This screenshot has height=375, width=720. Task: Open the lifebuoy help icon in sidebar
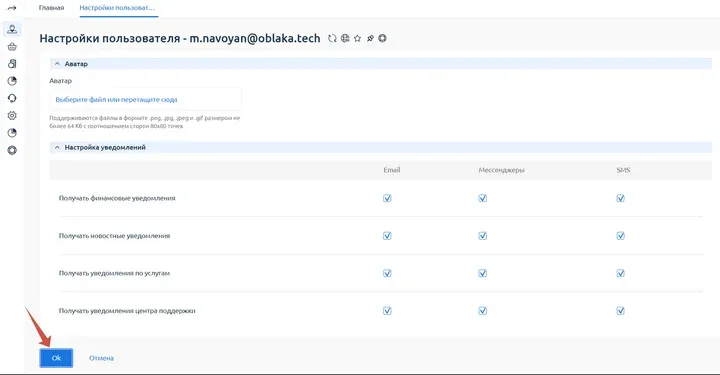12,150
